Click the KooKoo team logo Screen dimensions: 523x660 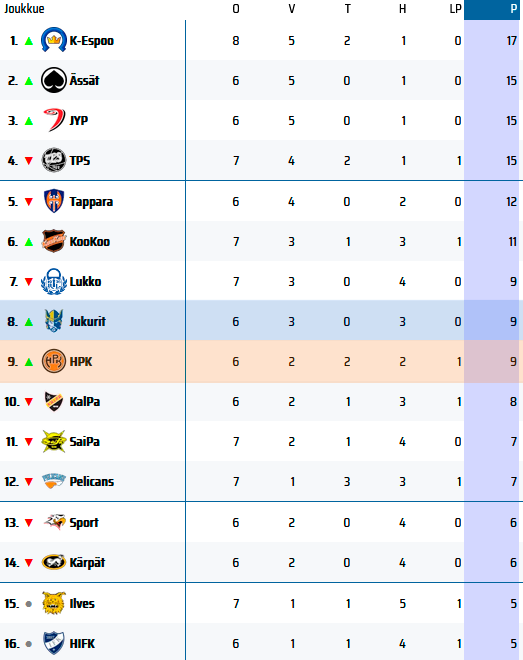click(x=53, y=241)
